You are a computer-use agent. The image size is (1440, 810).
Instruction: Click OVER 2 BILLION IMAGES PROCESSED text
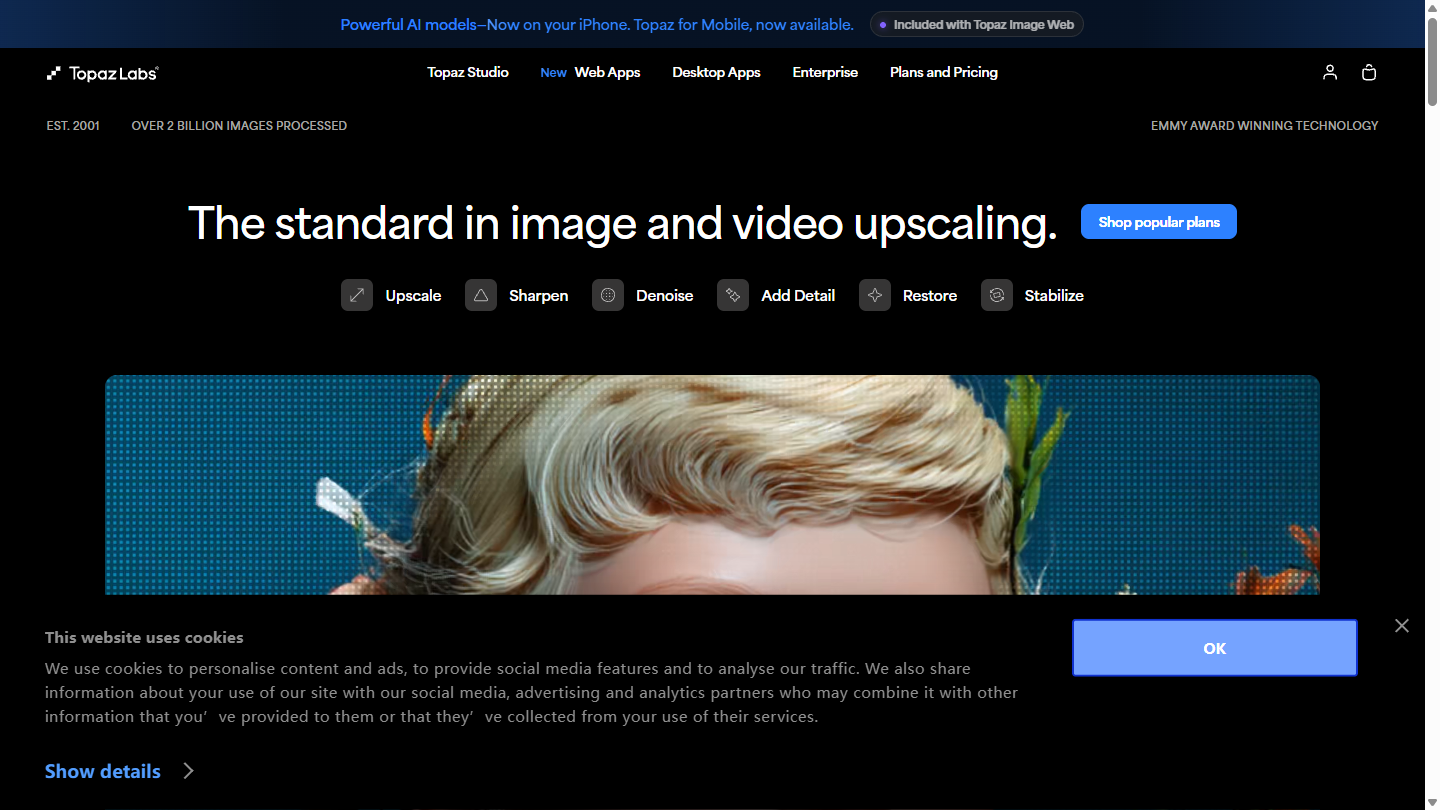(239, 126)
